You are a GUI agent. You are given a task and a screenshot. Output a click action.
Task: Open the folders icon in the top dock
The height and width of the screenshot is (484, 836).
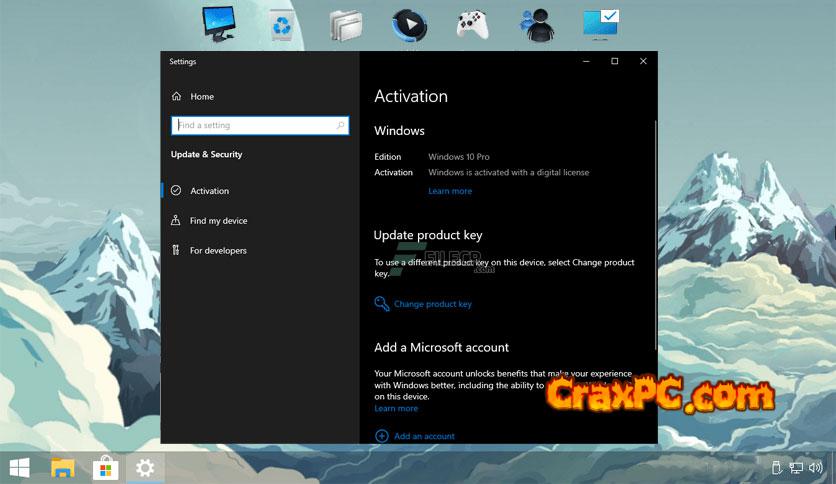345,24
